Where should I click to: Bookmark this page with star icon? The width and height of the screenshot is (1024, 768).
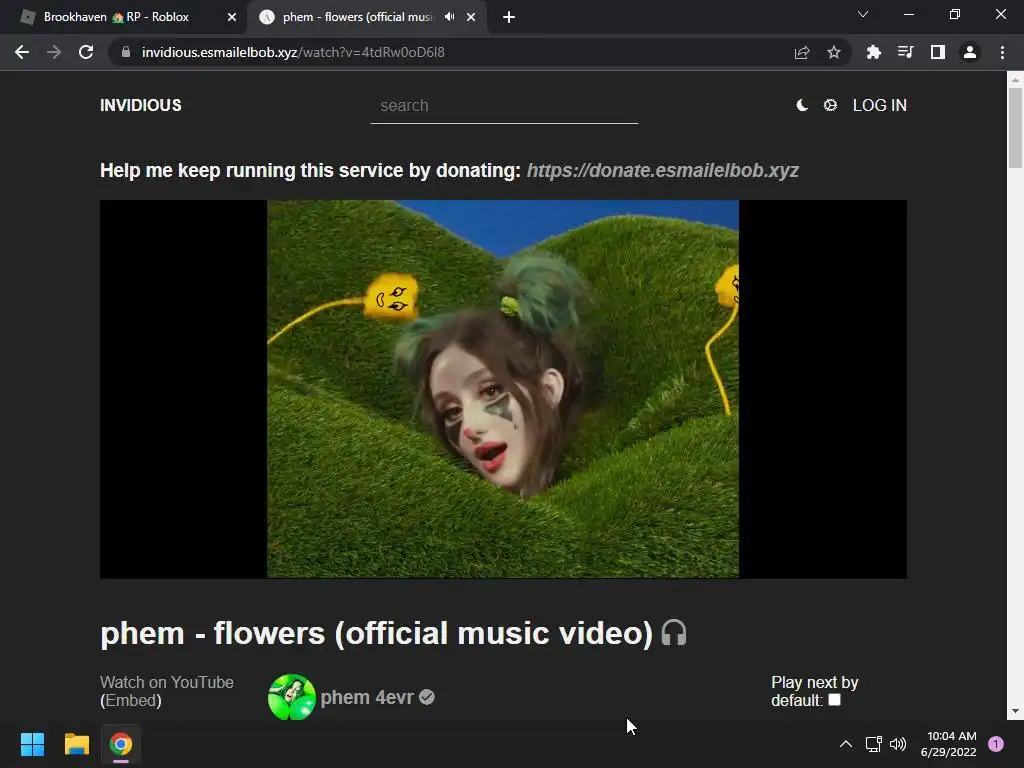click(834, 53)
